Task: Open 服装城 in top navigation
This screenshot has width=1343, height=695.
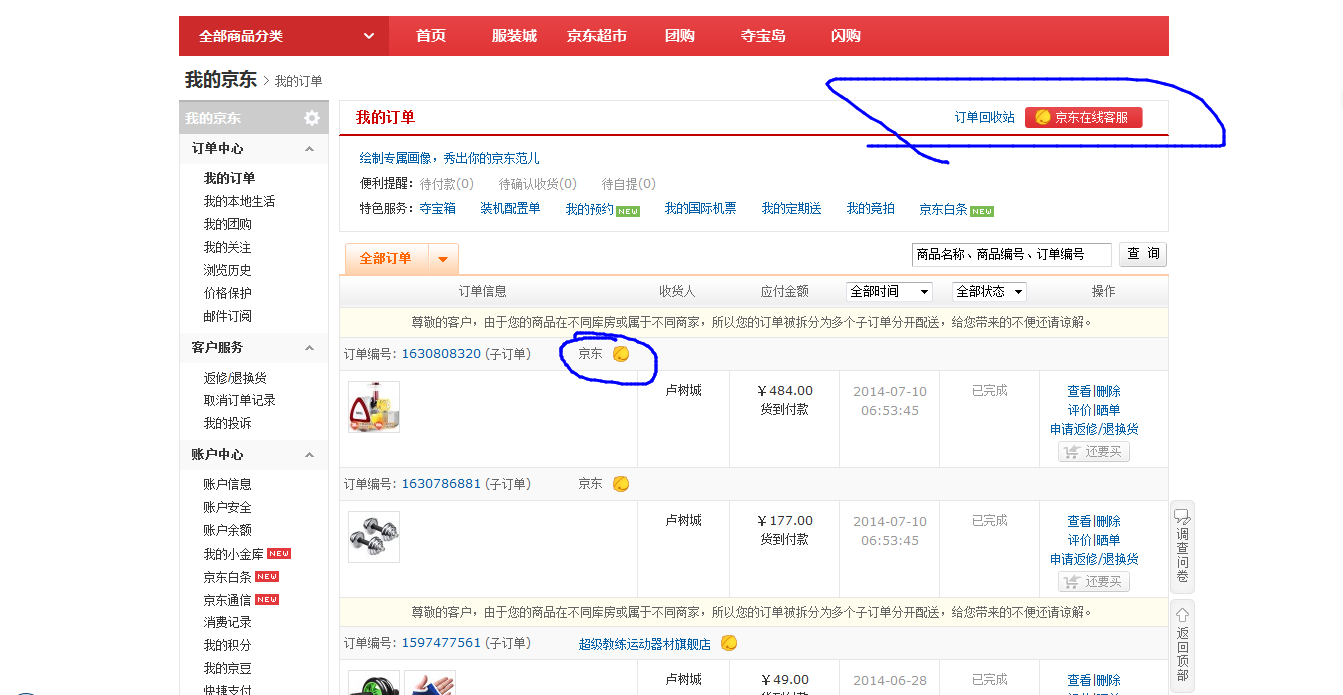Action: (x=514, y=36)
